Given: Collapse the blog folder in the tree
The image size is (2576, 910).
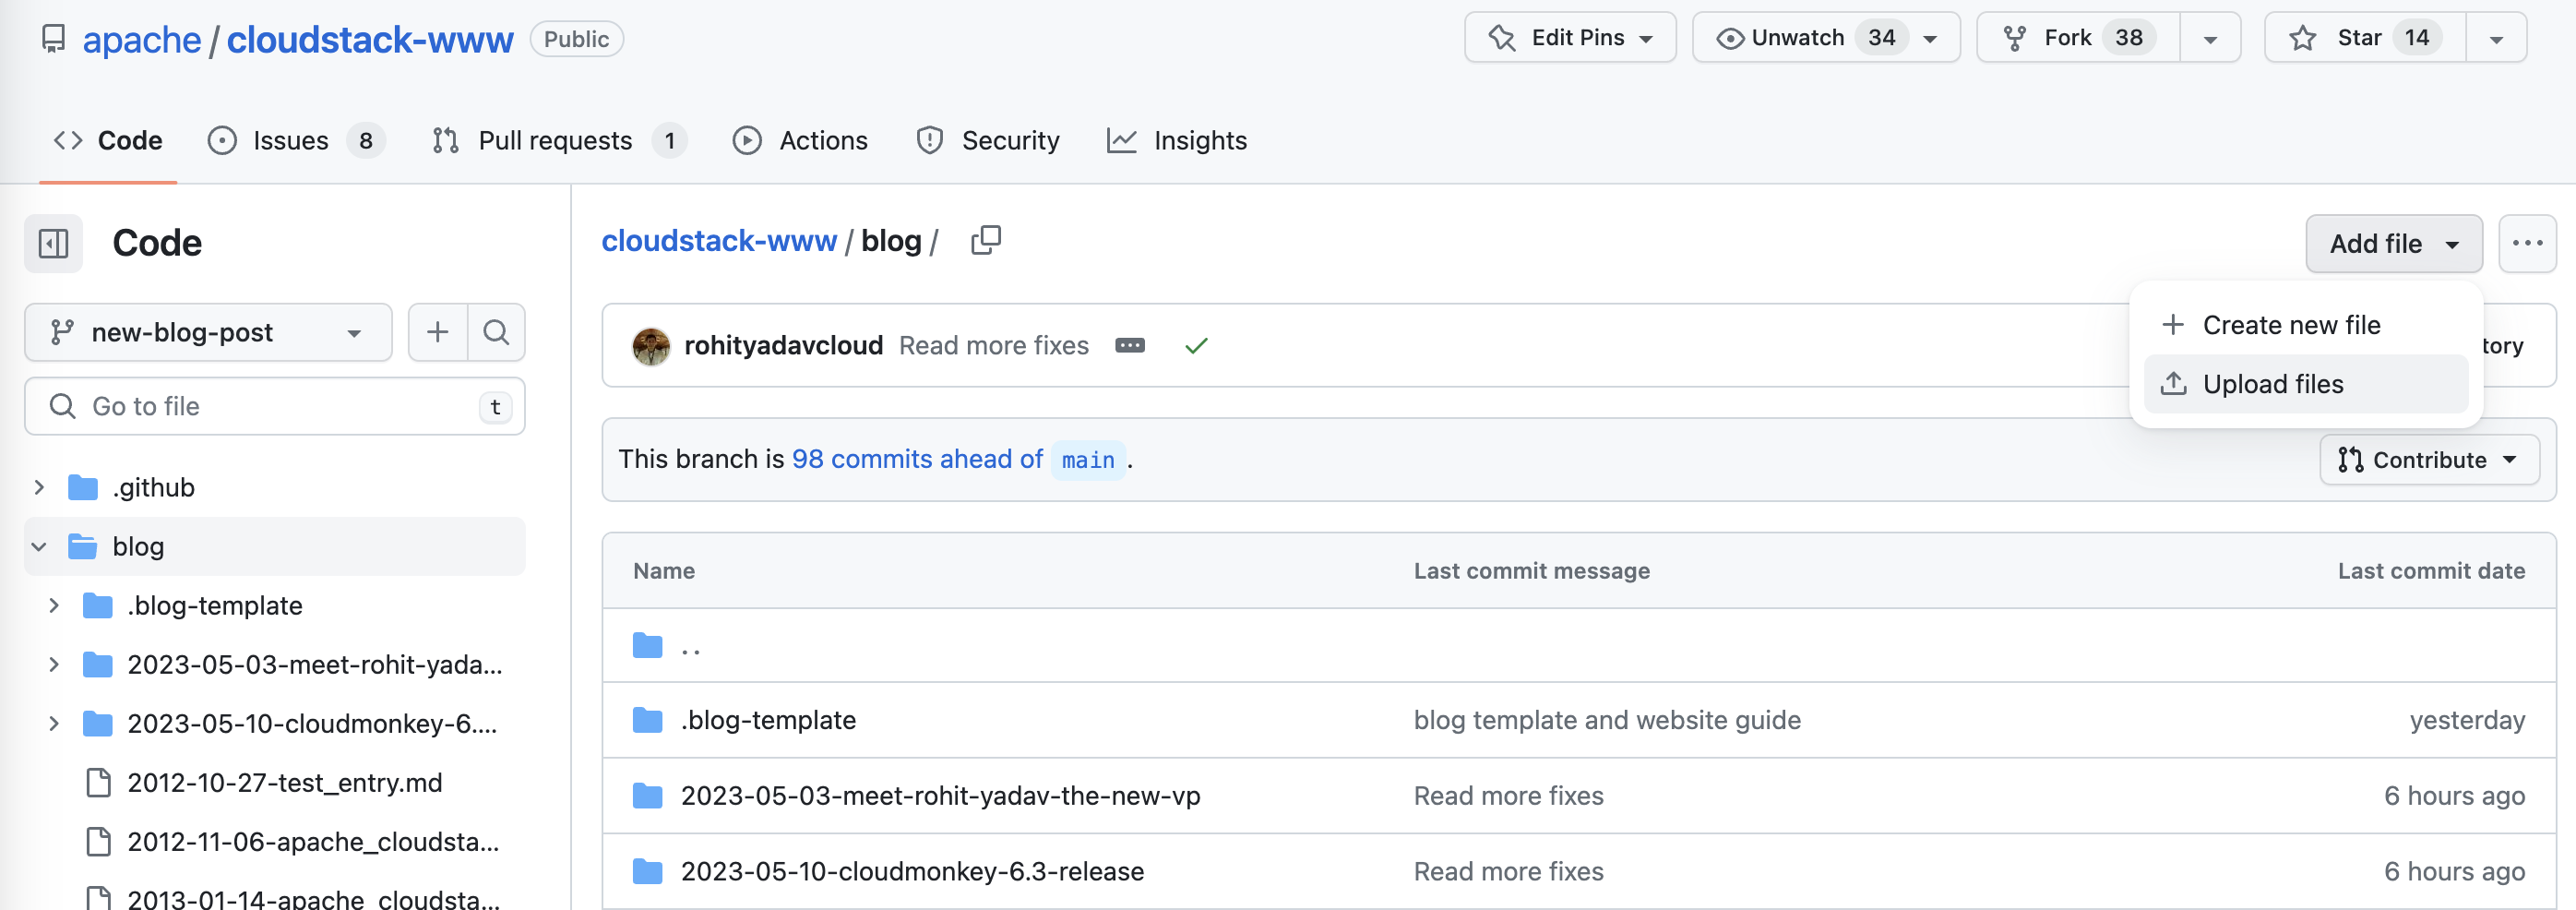Looking at the screenshot, I should coord(39,546).
